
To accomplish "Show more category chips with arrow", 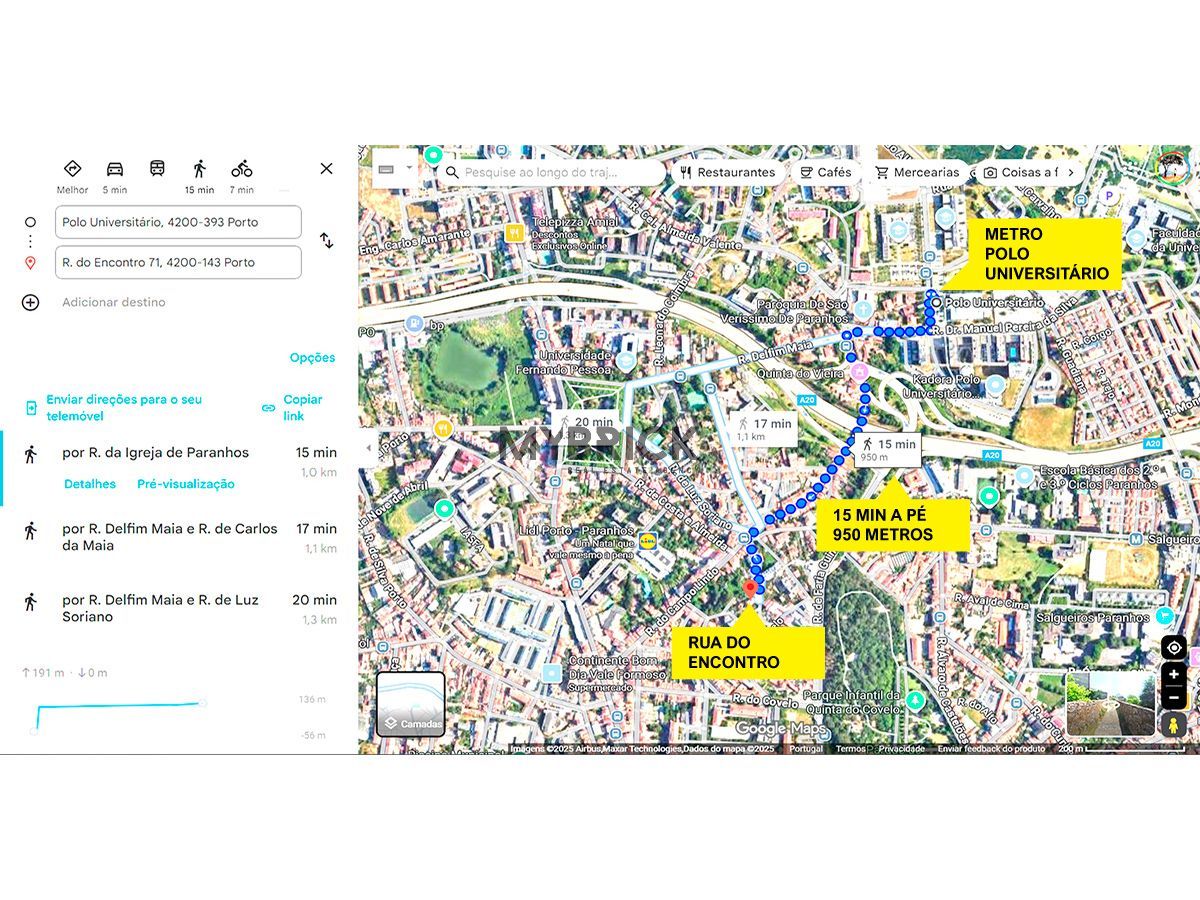I will point(1071,172).
